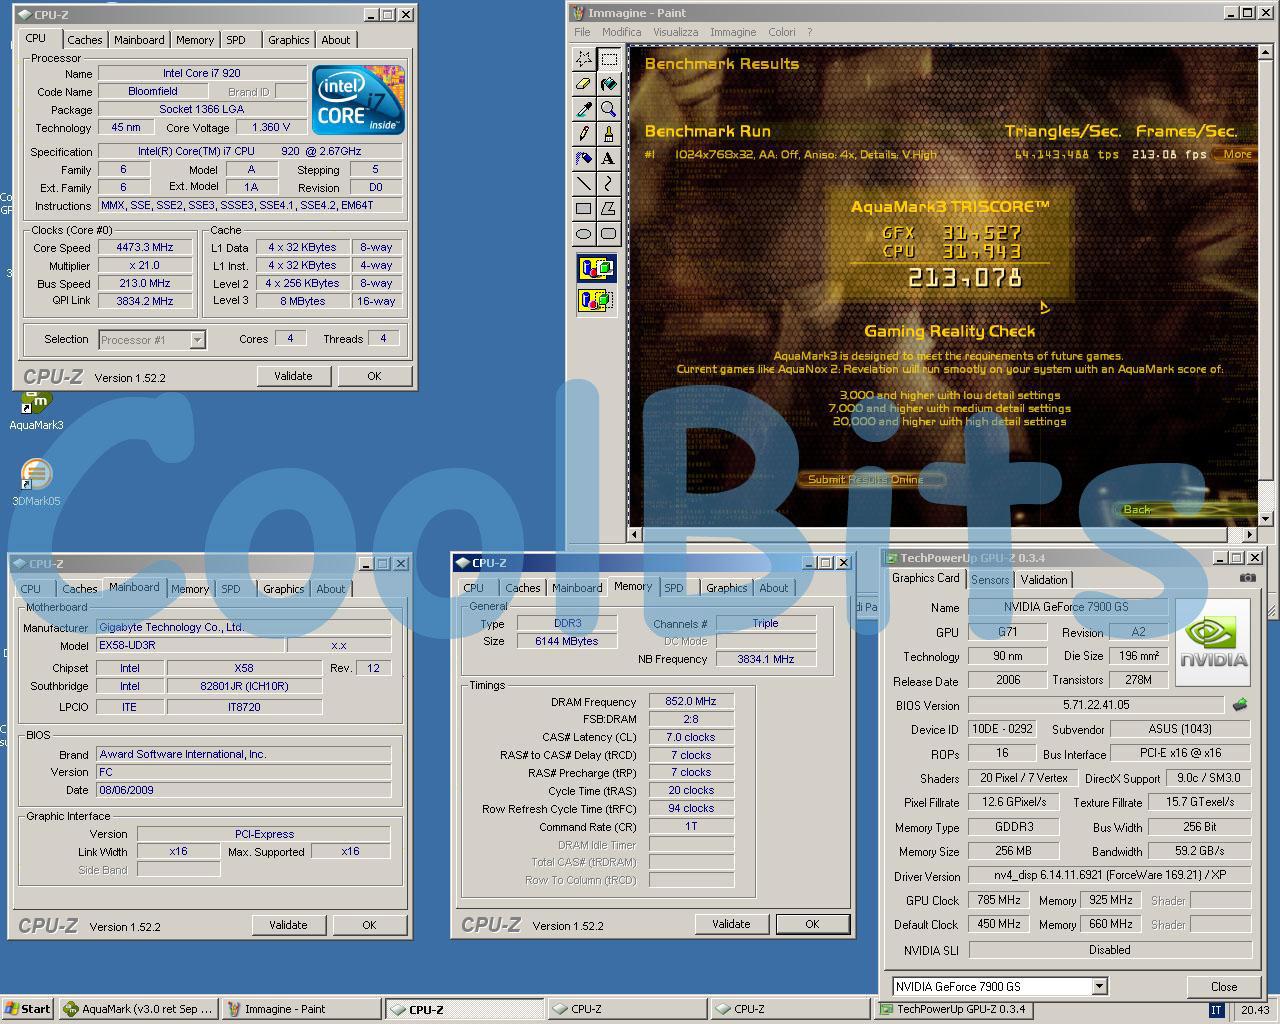Click Paint horizontal scrollbar right arrow
Image resolution: width=1280 pixels, height=1024 pixels.
click(1249, 535)
